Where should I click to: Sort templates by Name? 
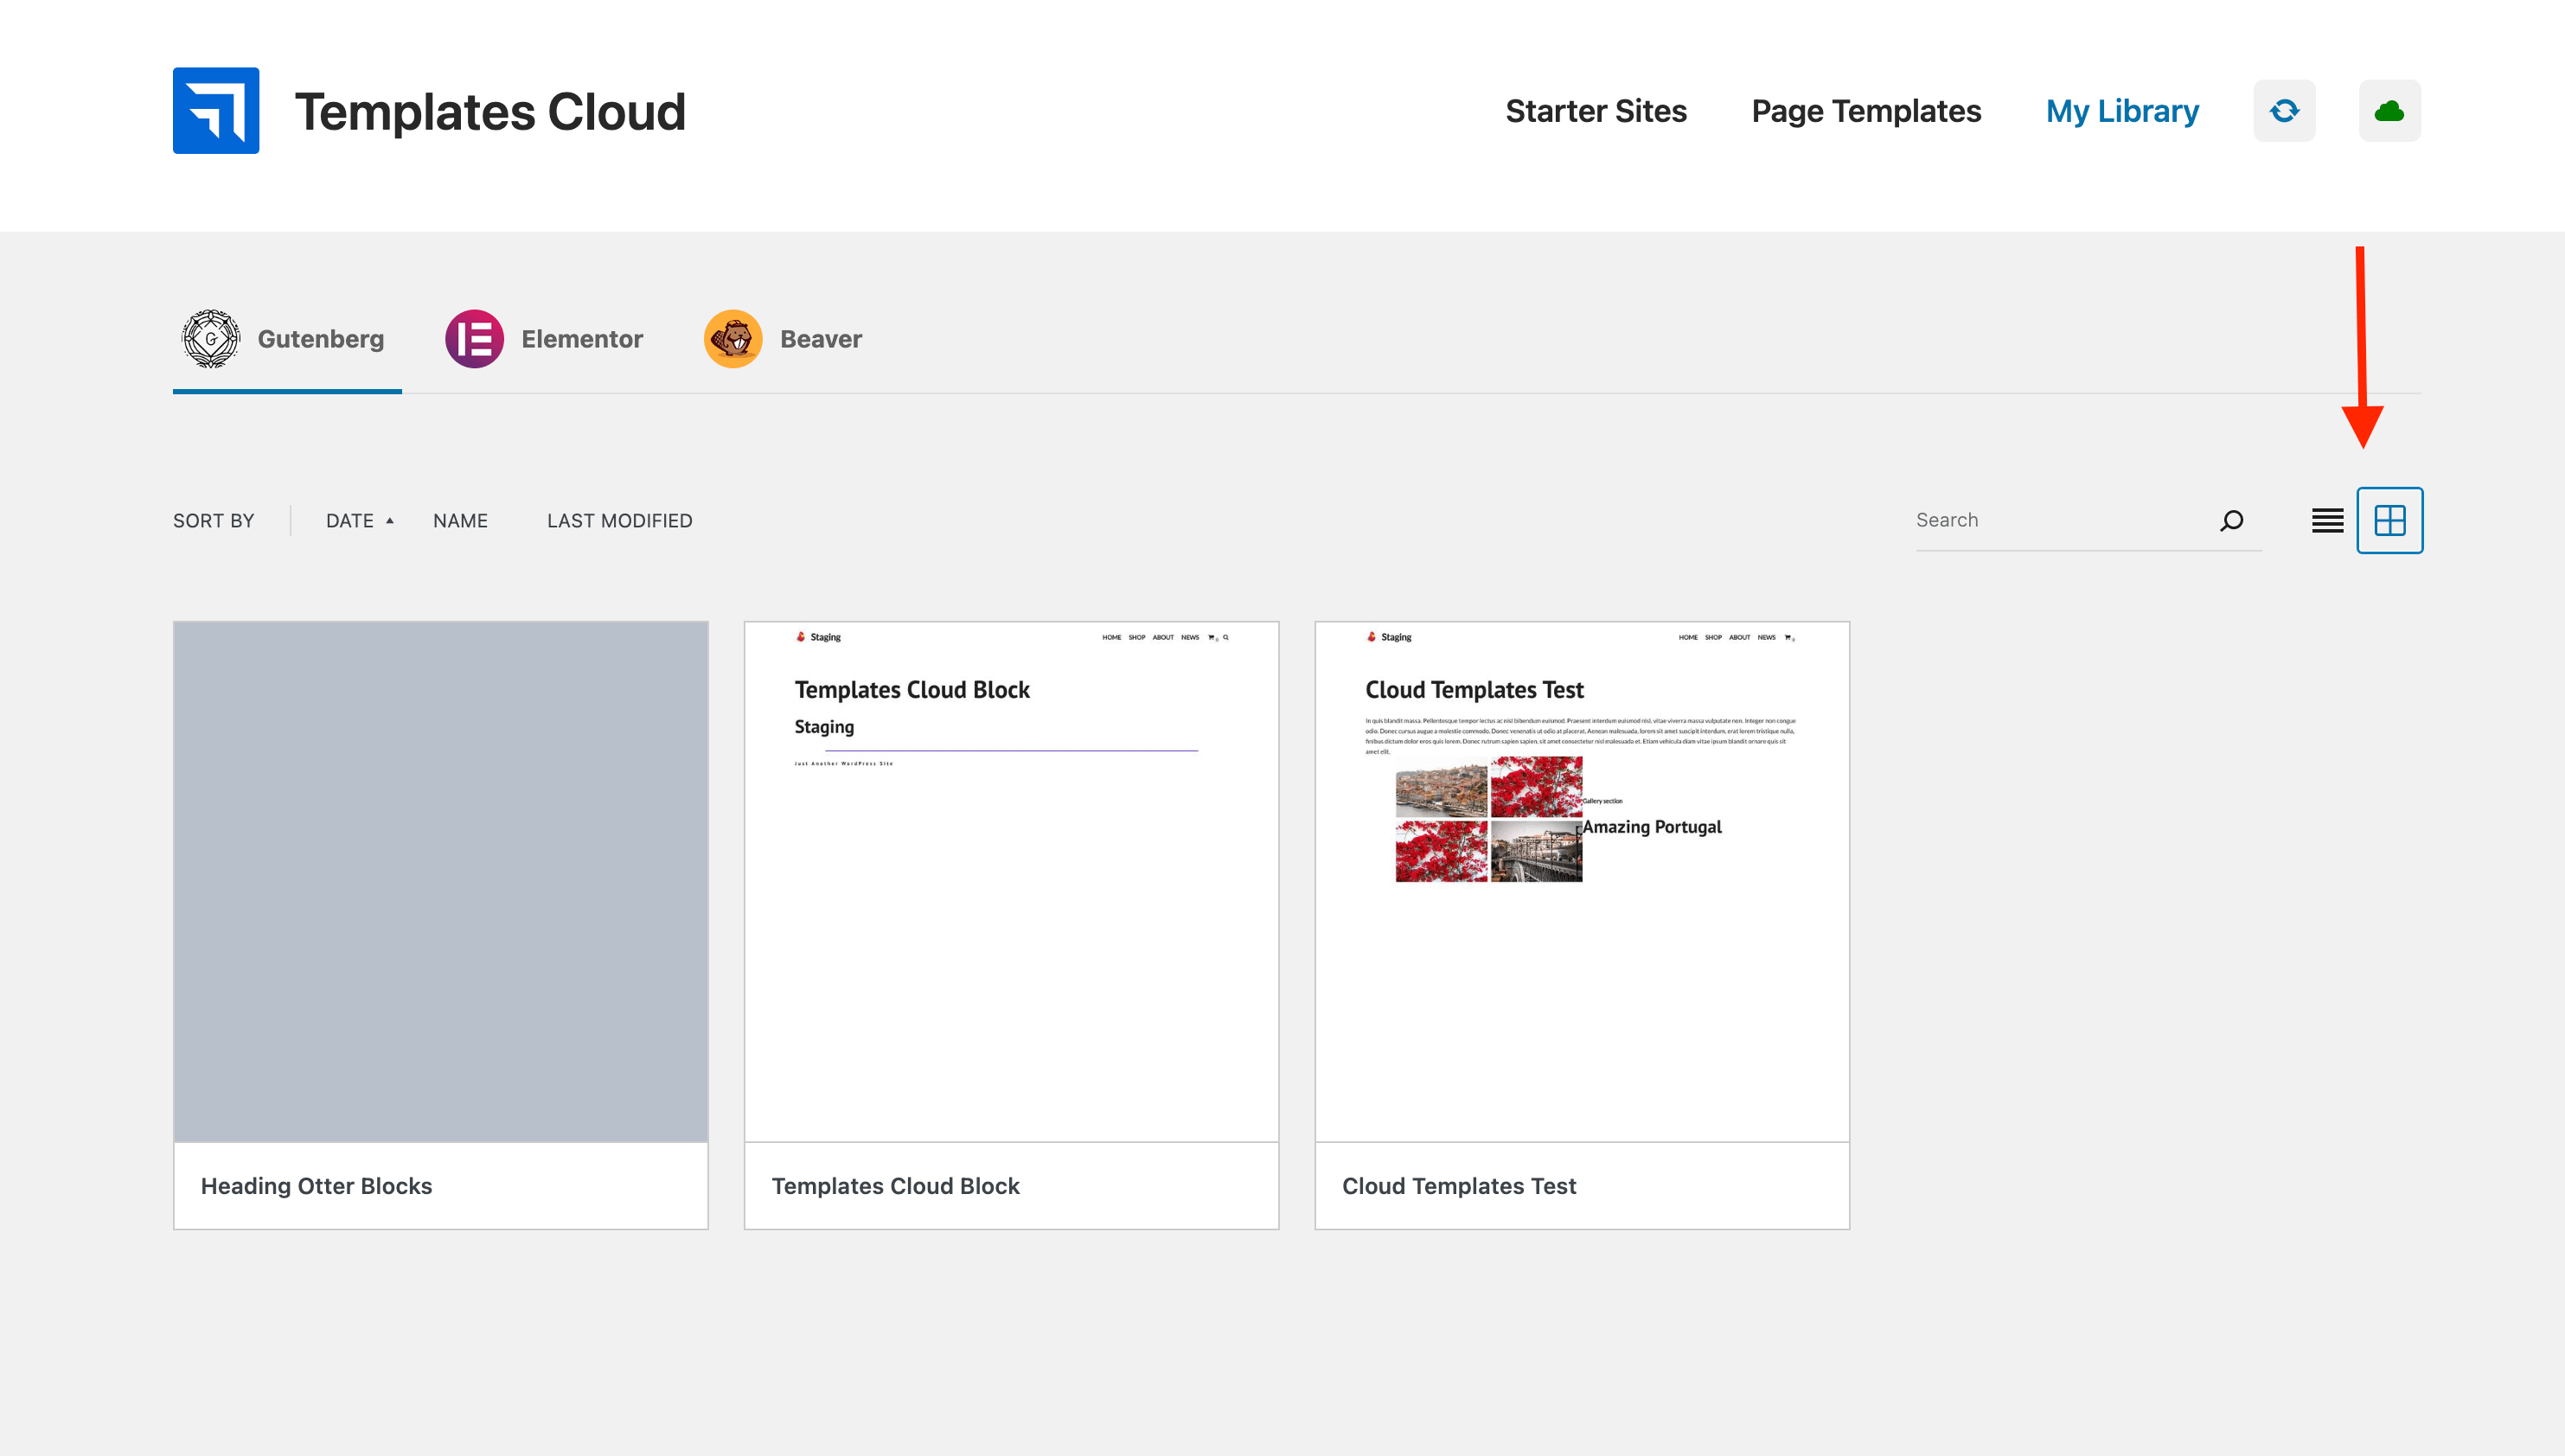pyautogui.click(x=460, y=521)
